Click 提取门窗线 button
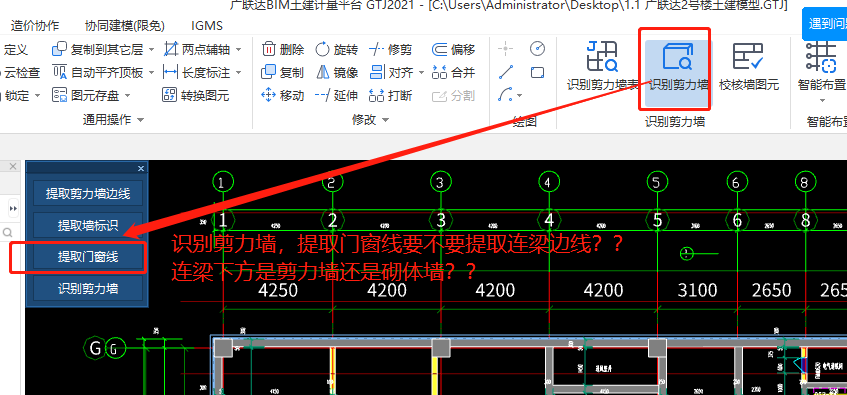The width and height of the screenshot is (847, 395). click(x=88, y=257)
